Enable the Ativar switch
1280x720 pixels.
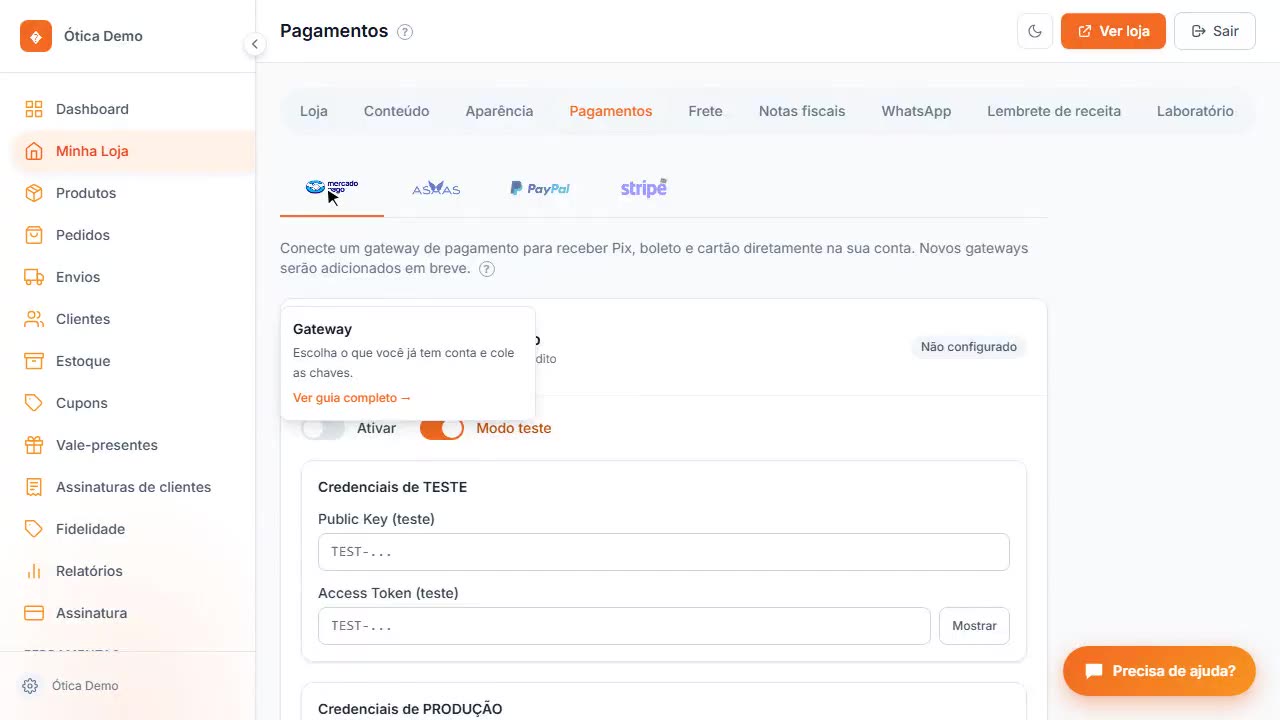(323, 428)
